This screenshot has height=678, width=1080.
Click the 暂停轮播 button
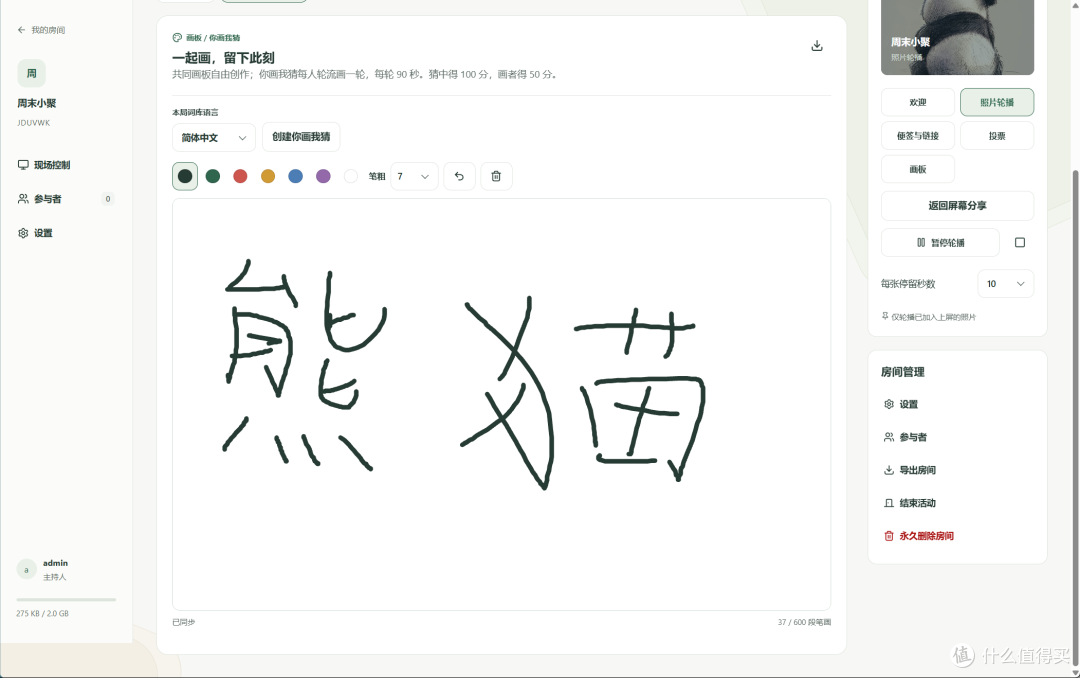pos(940,243)
